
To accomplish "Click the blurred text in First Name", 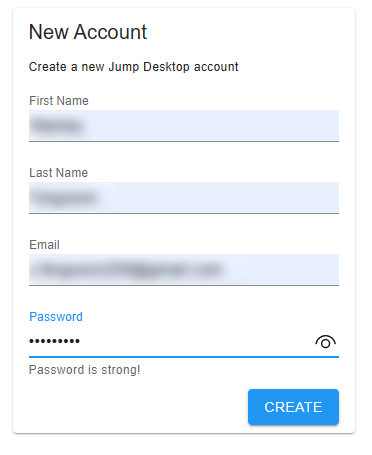I will tap(58, 126).
